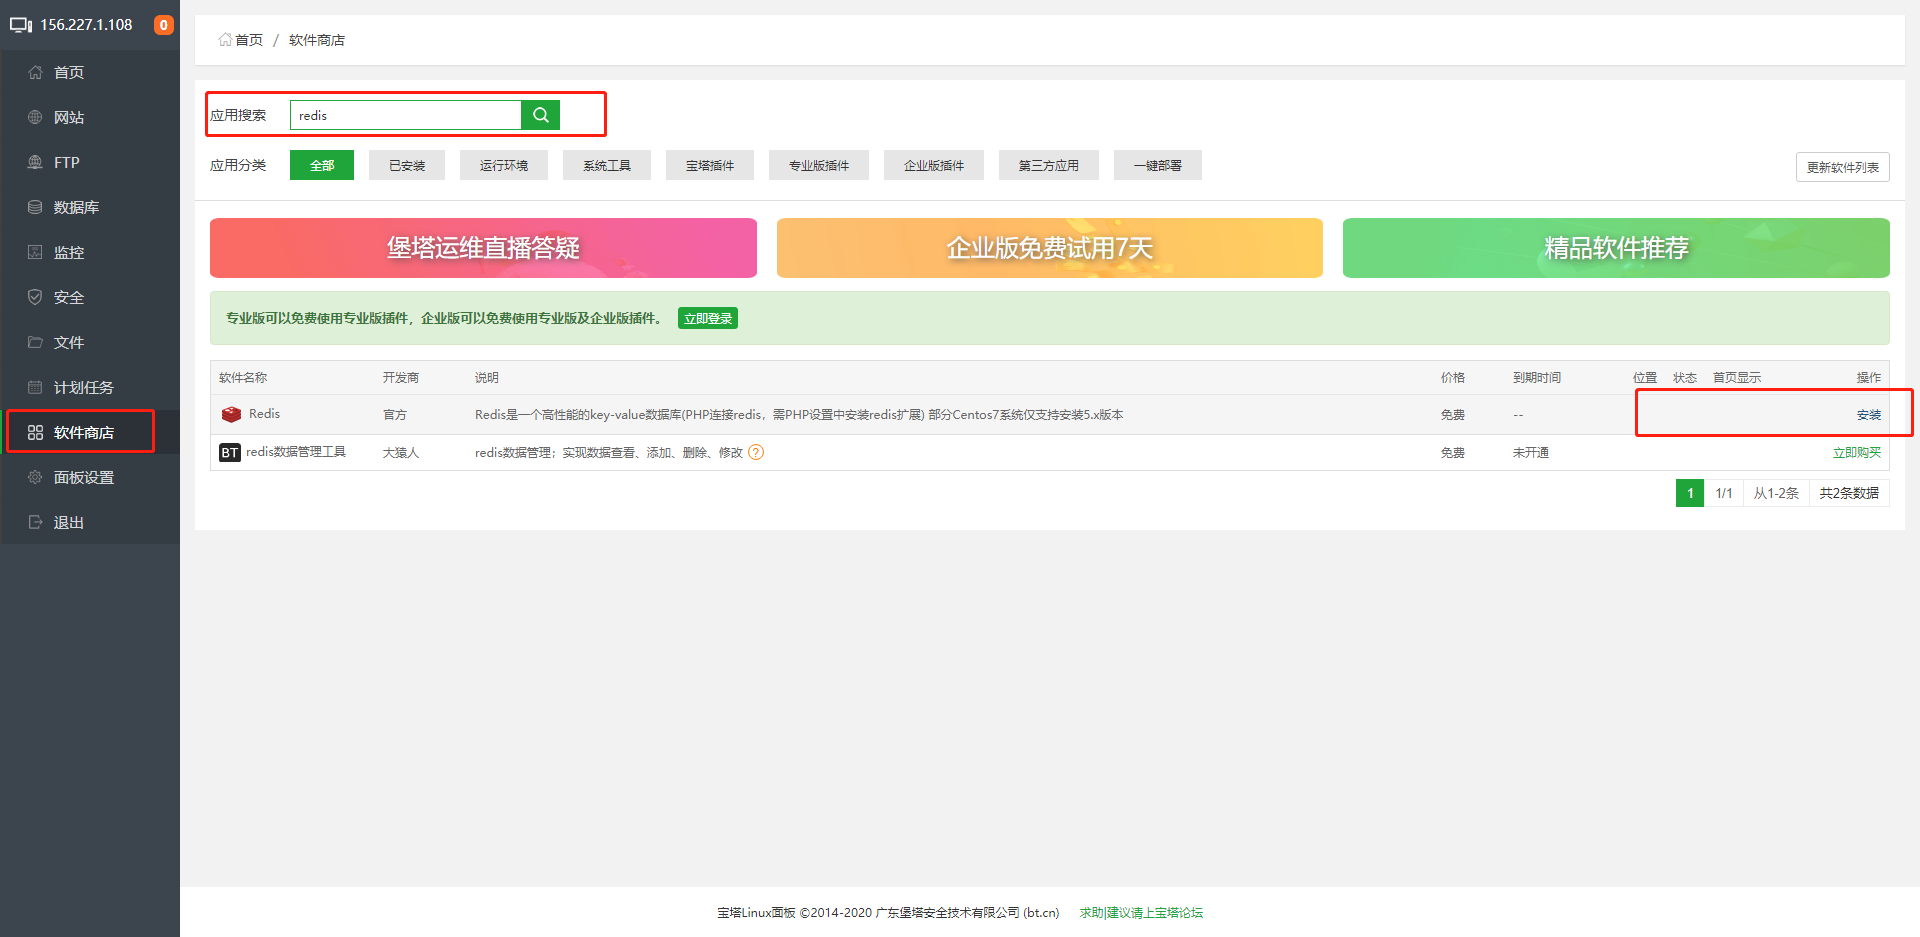Click the database stack icon for 数据库
1920x937 pixels.
[x=35, y=207]
